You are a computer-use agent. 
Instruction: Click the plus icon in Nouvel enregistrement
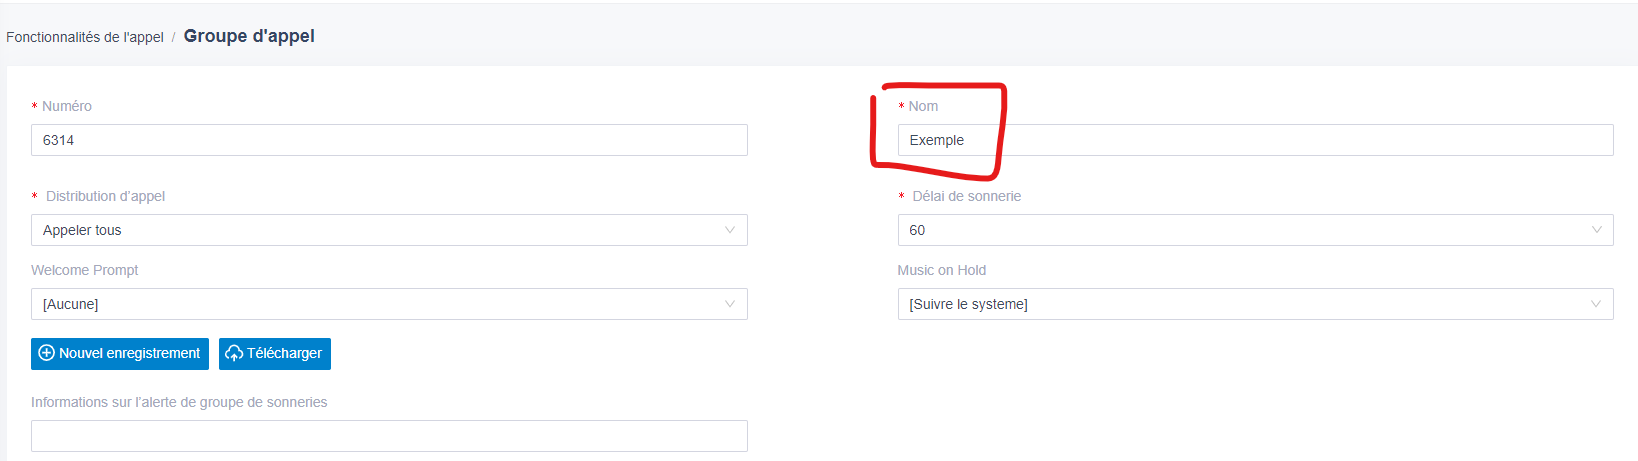[x=46, y=353]
